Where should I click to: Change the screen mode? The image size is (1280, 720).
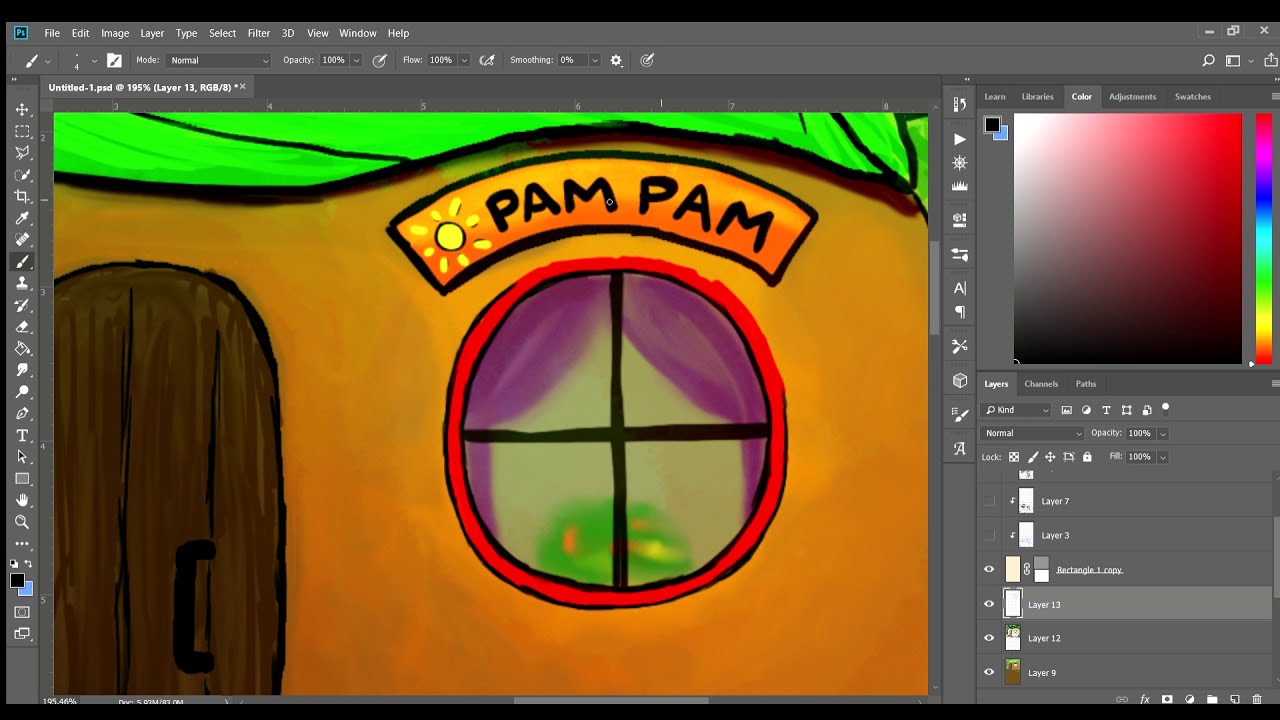(22, 633)
